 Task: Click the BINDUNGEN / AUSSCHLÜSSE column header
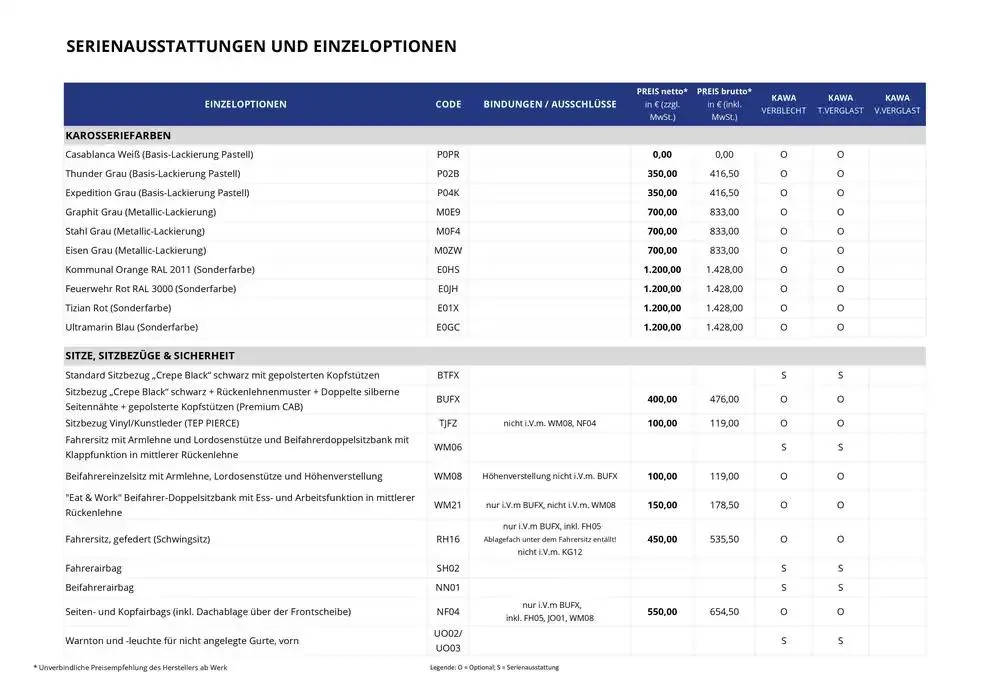[550, 104]
